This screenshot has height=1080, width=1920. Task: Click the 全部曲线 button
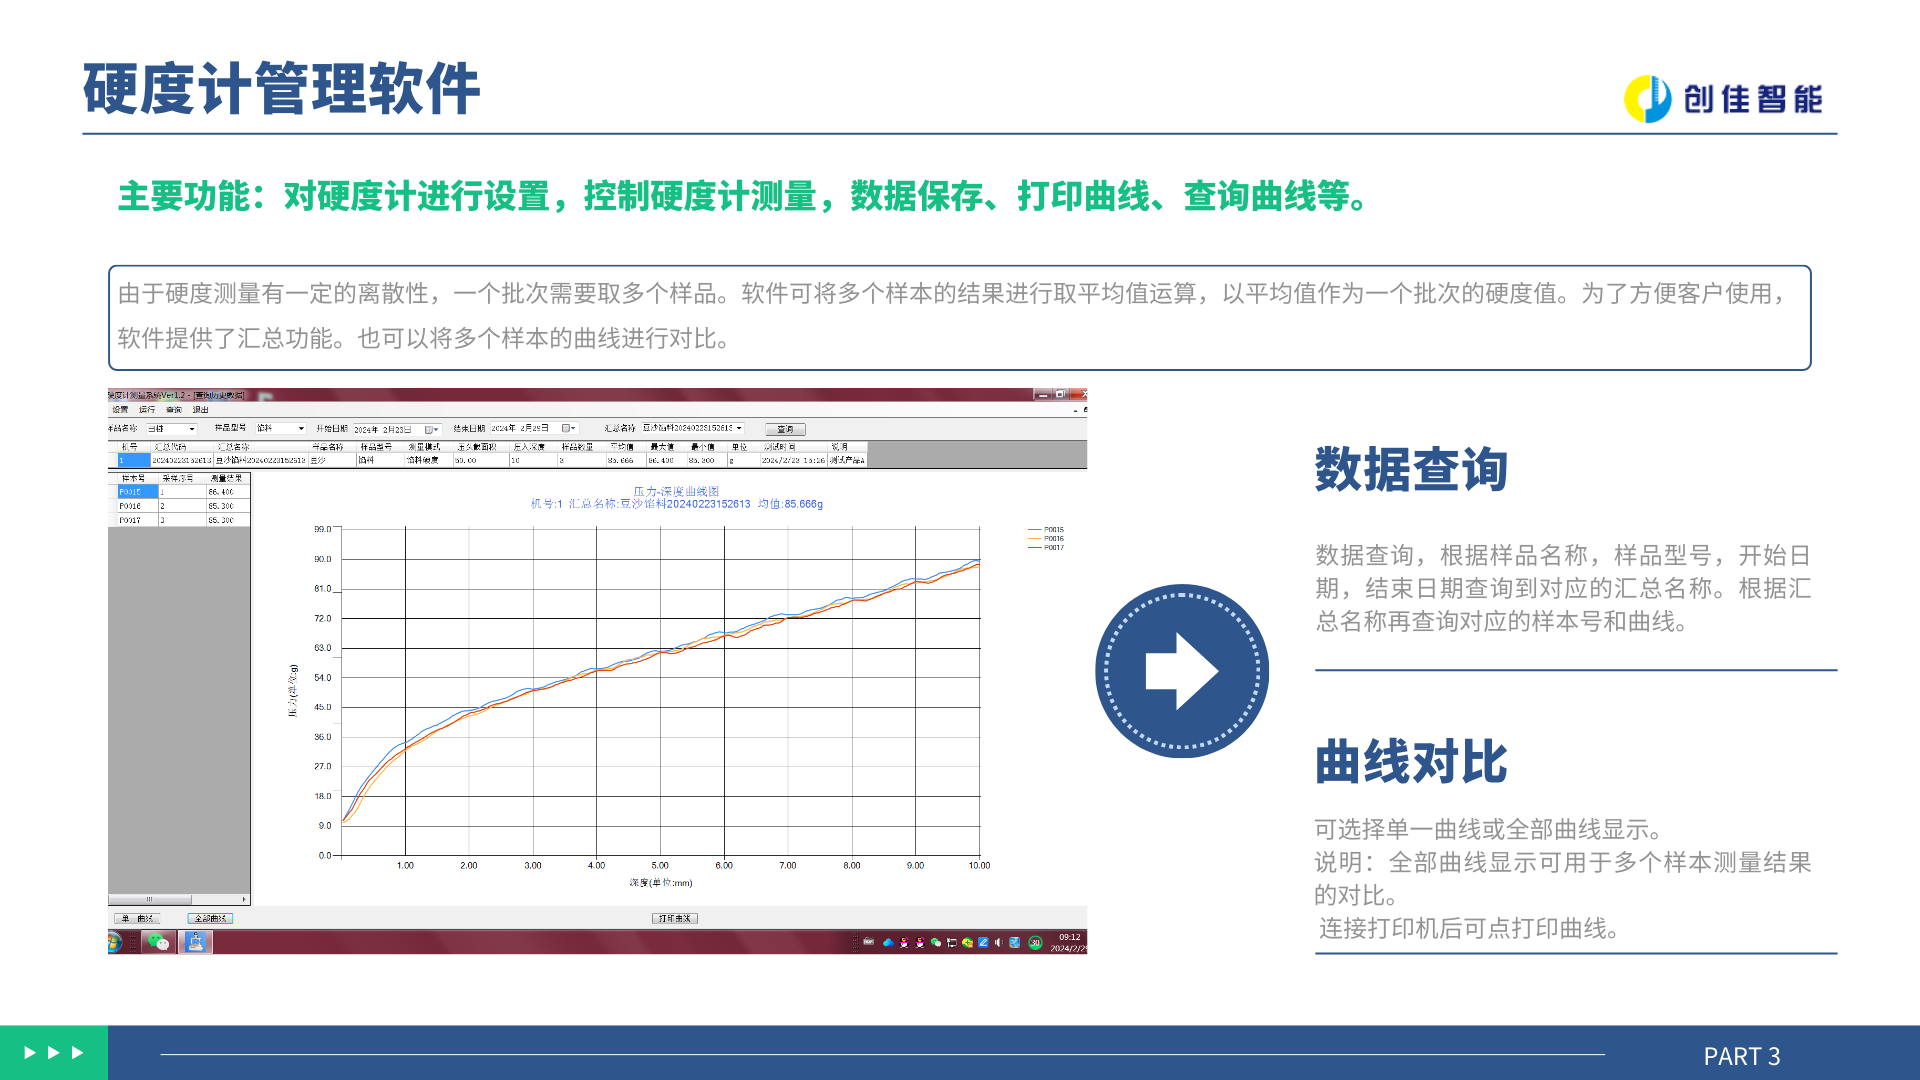coord(210,918)
